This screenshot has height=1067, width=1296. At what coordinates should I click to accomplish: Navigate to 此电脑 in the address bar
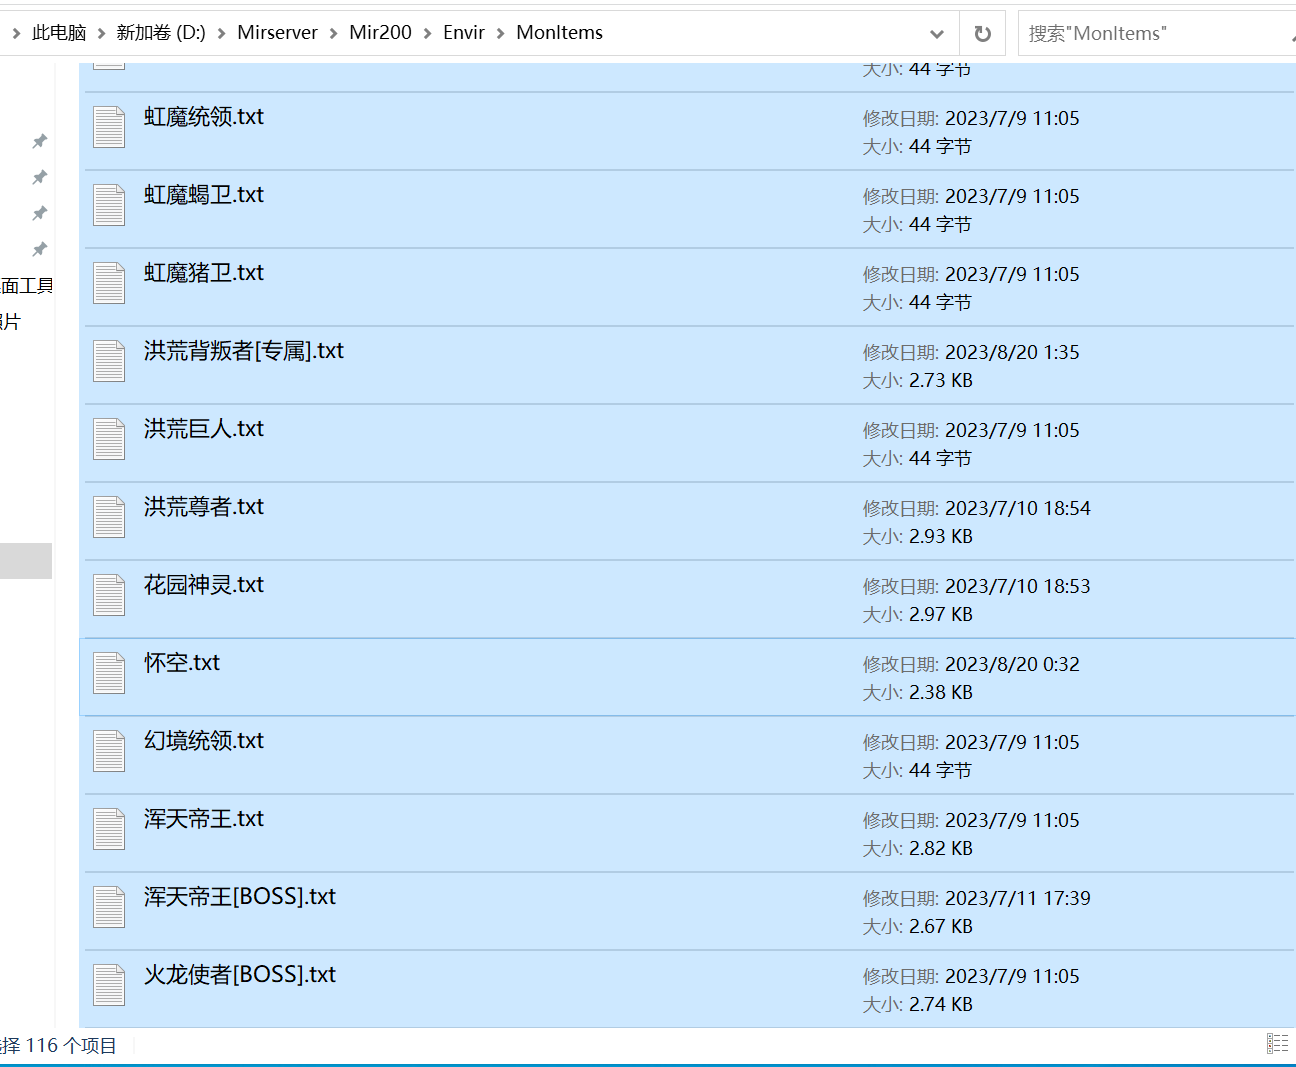coord(59,33)
